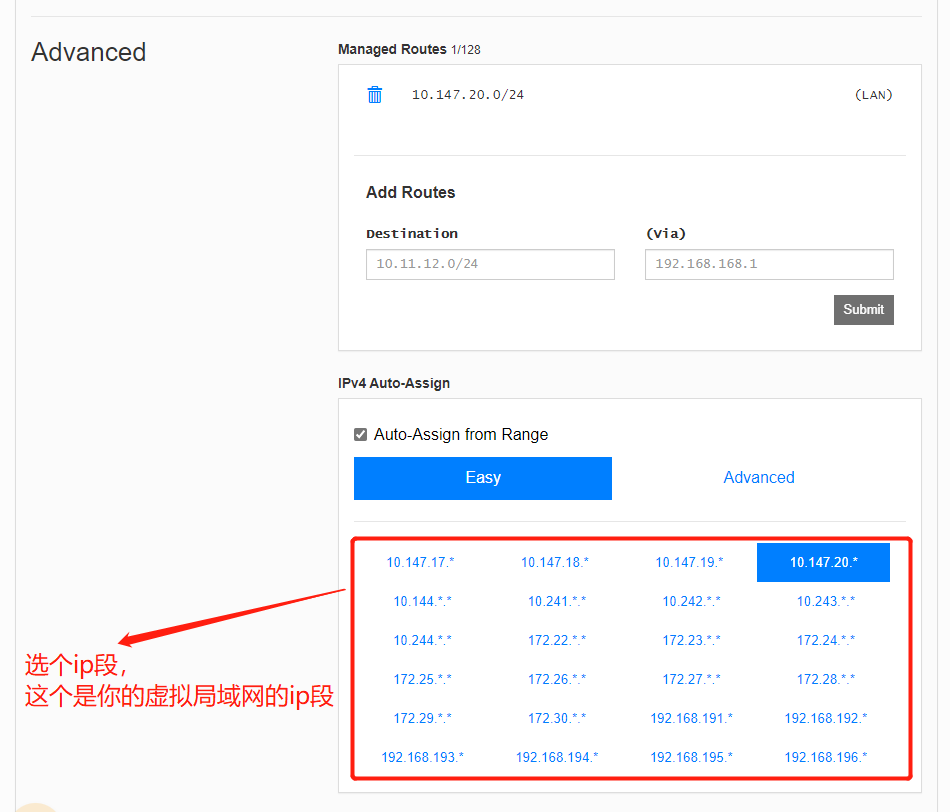Pick the 172.27.*.* range
950x812 pixels.
point(691,679)
